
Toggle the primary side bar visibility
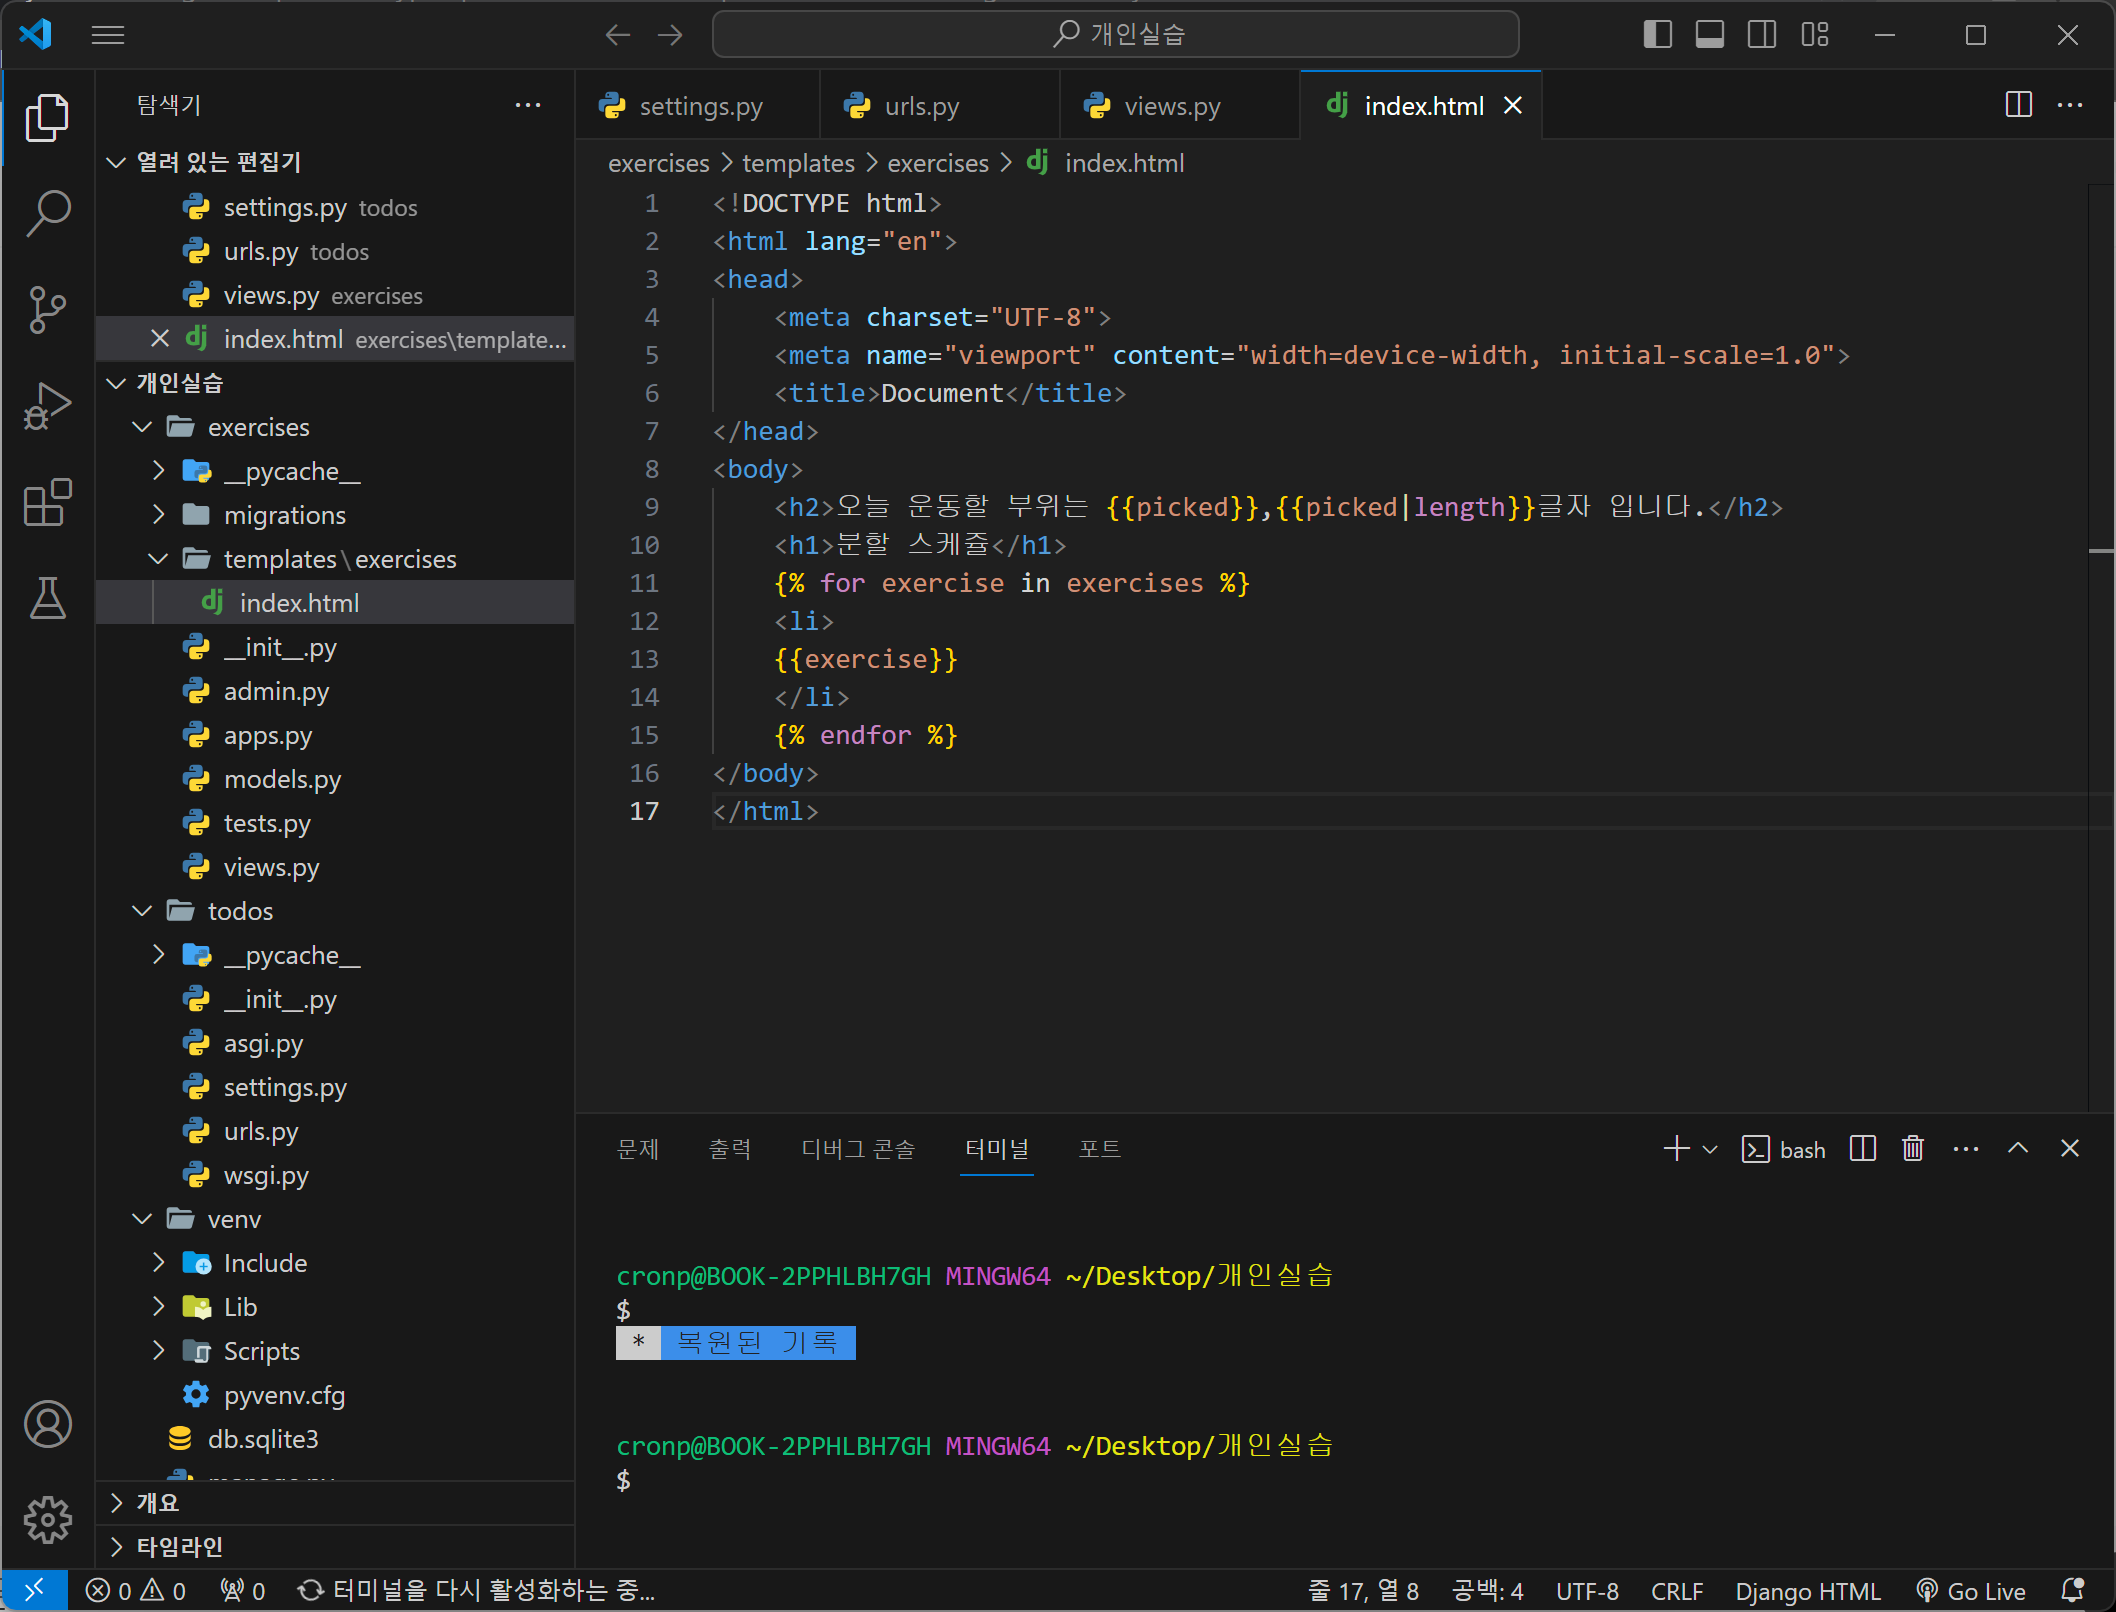[1657, 35]
